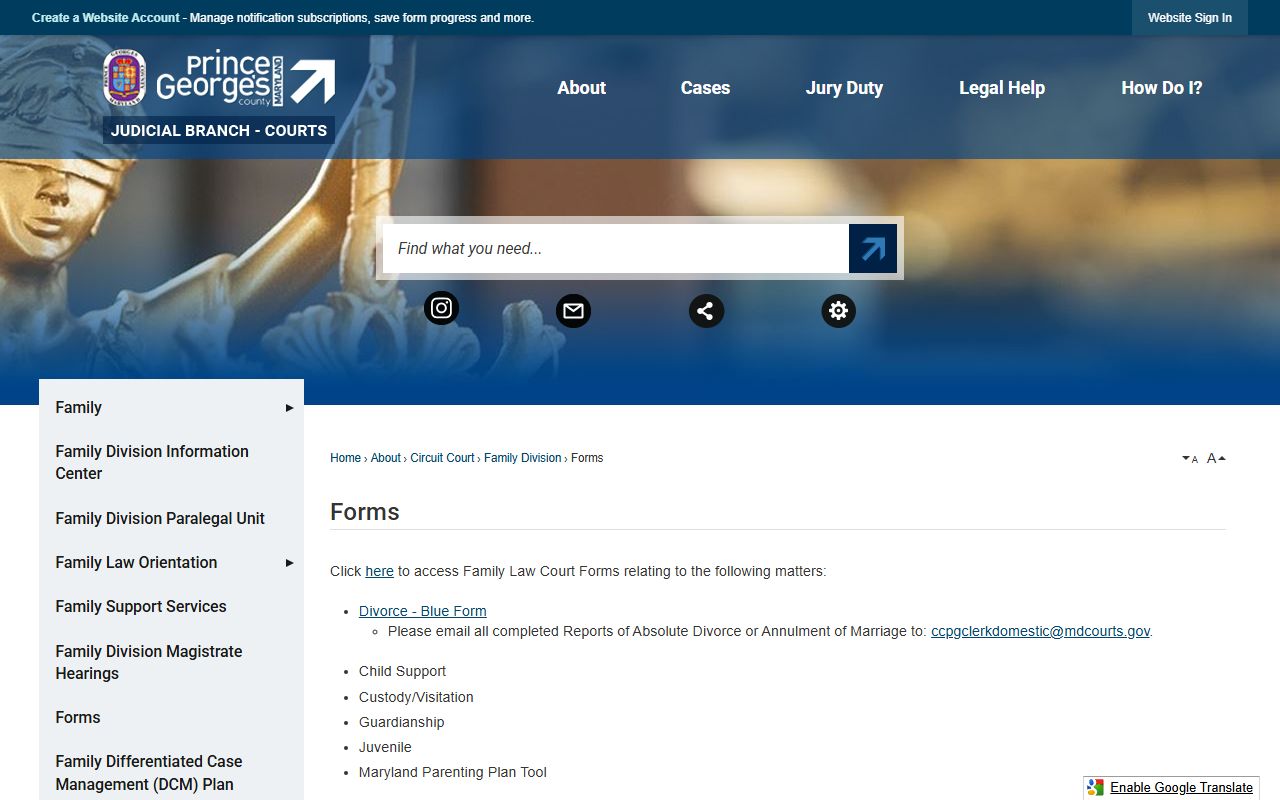Viewport: 1280px width, 800px height.
Task: Open the Cases menu
Action: (x=705, y=88)
